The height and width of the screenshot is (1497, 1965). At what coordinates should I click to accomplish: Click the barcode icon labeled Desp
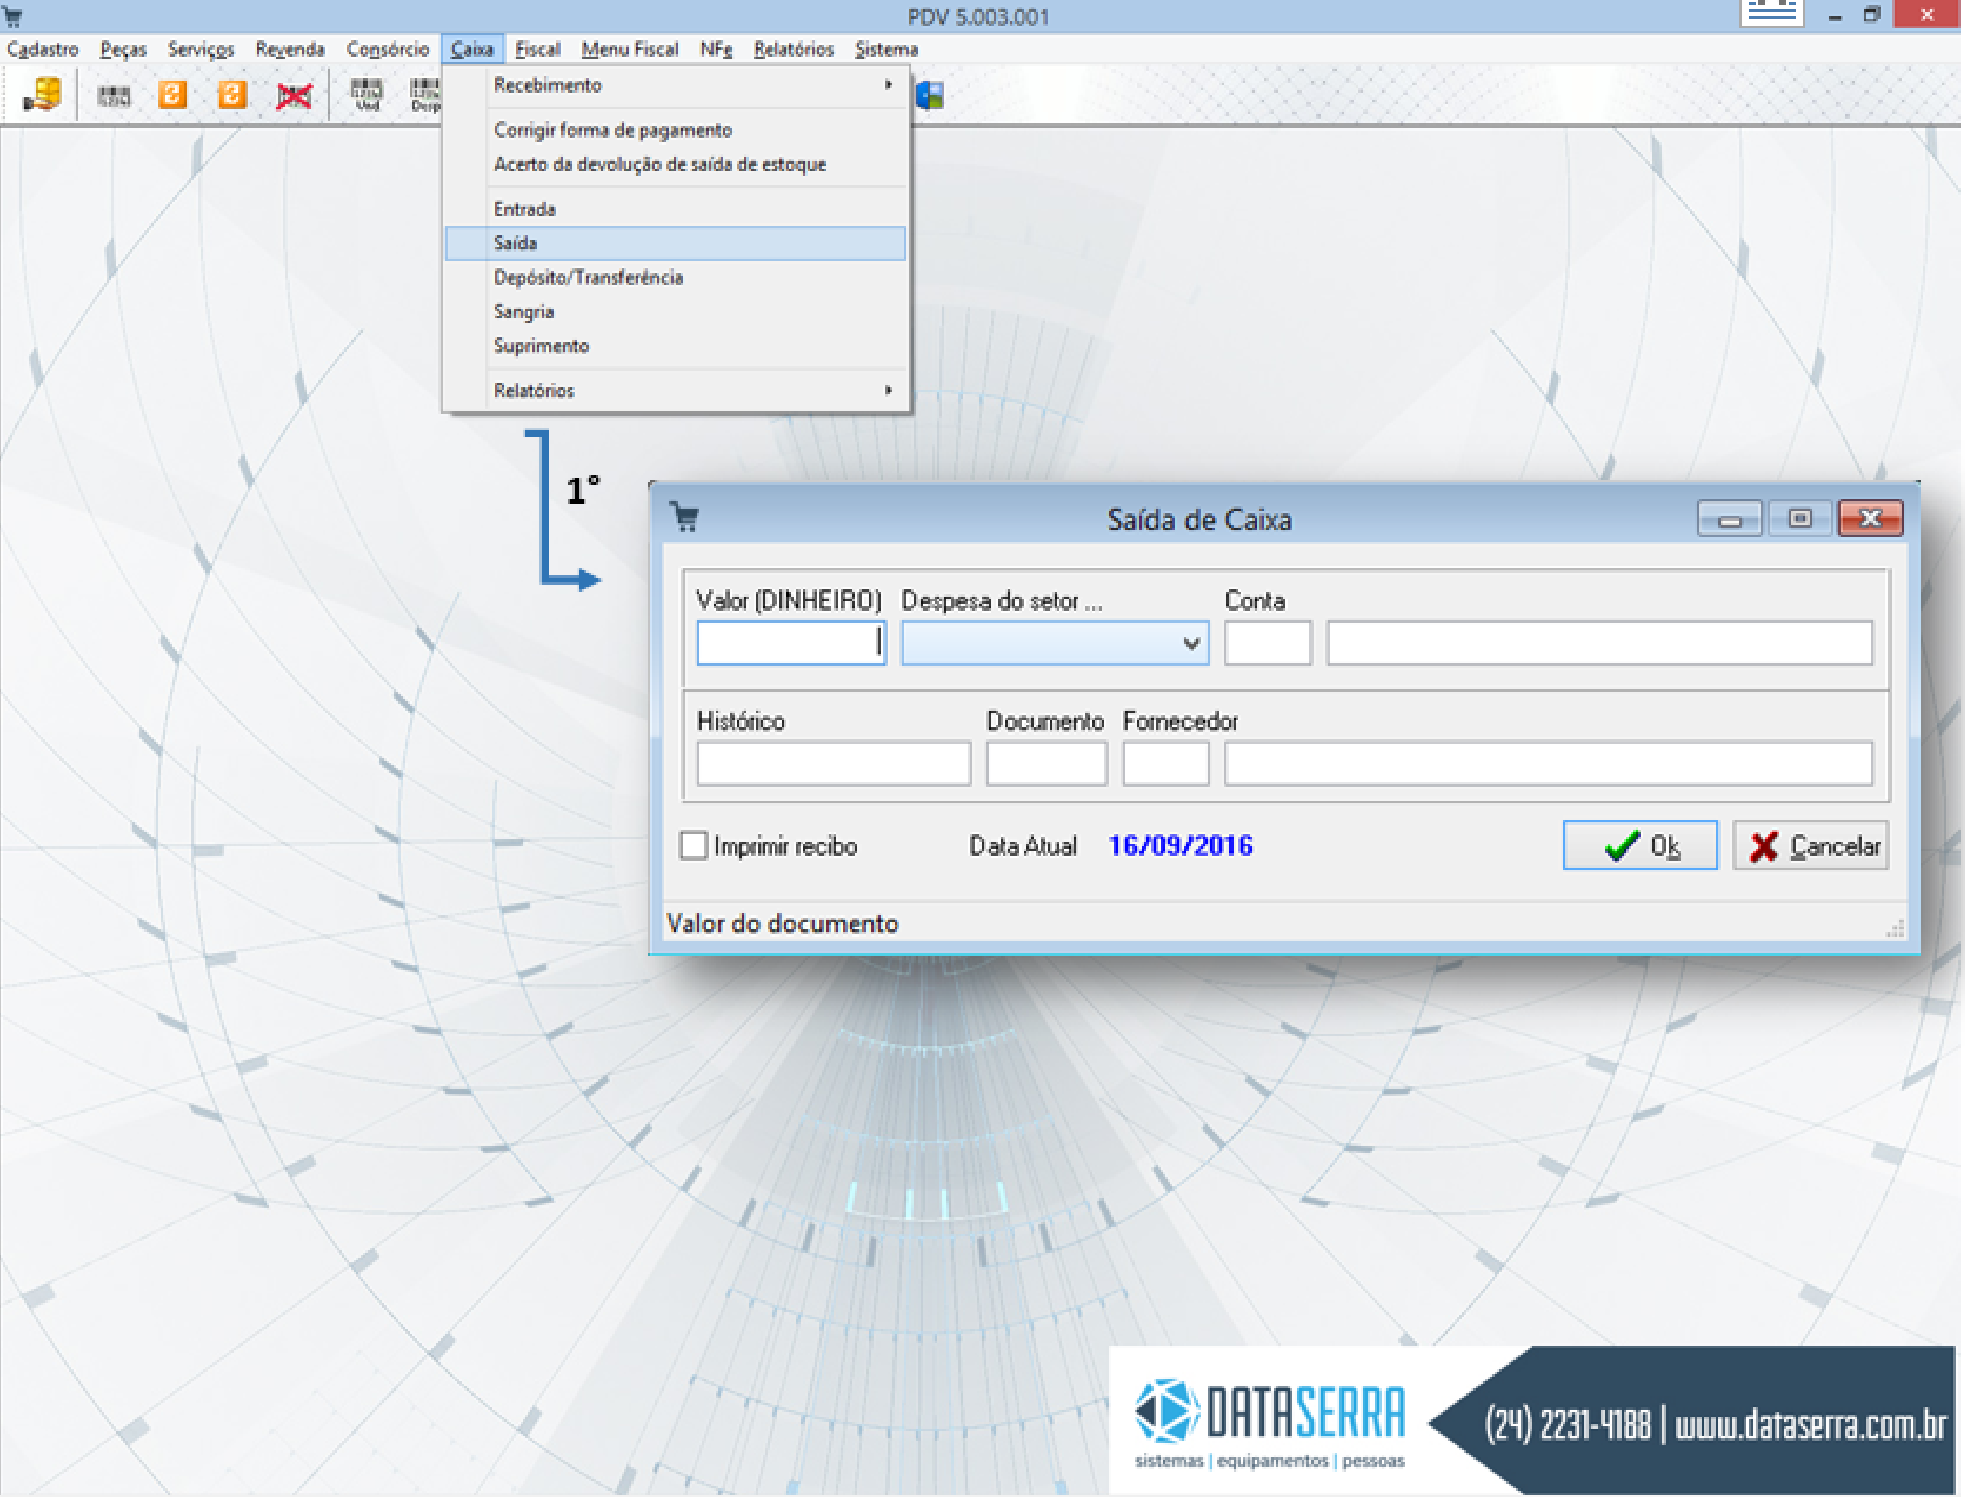click(x=425, y=94)
